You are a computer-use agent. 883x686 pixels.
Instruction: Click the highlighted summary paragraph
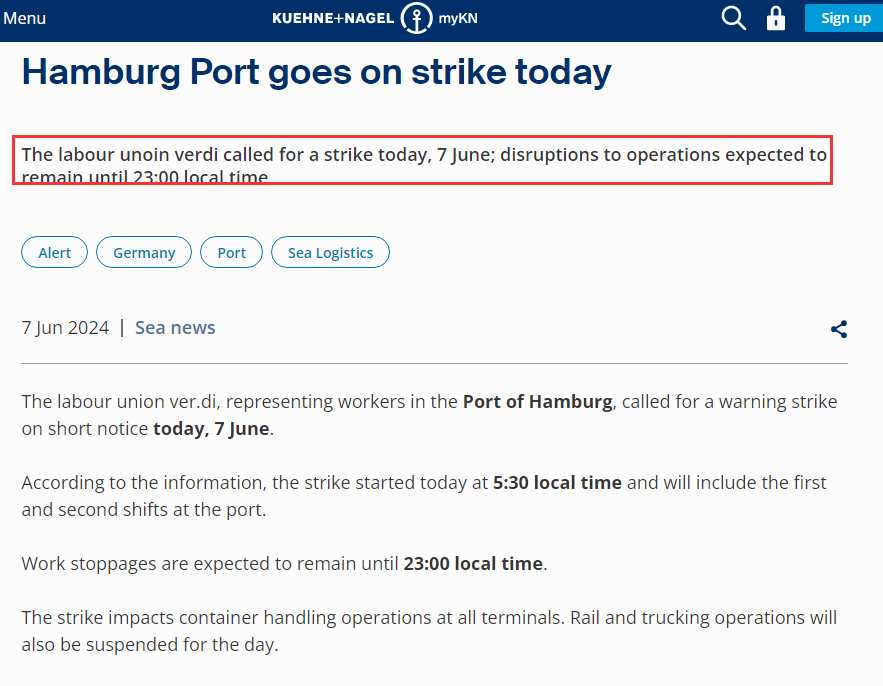click(422, 160)
